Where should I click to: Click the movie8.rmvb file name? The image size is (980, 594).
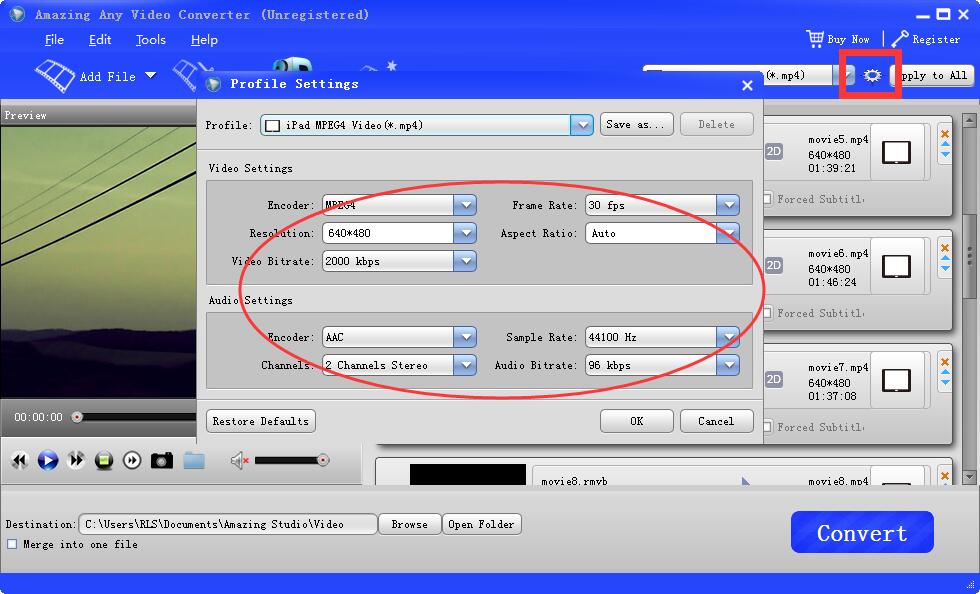coord(574,481)
